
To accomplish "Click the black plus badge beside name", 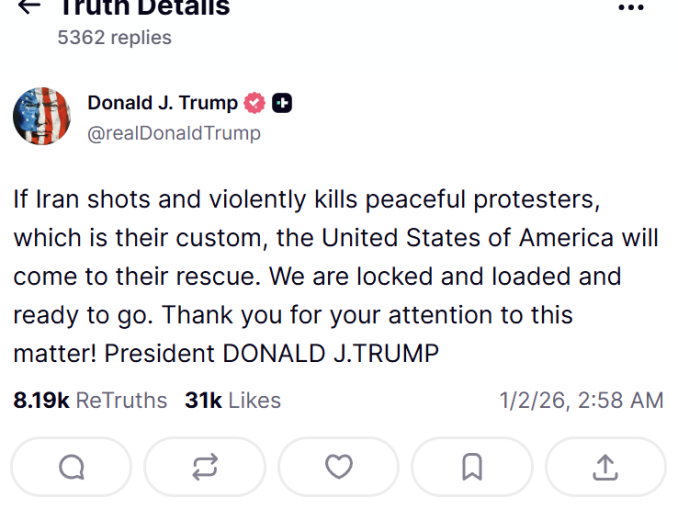I will (282, 103).
